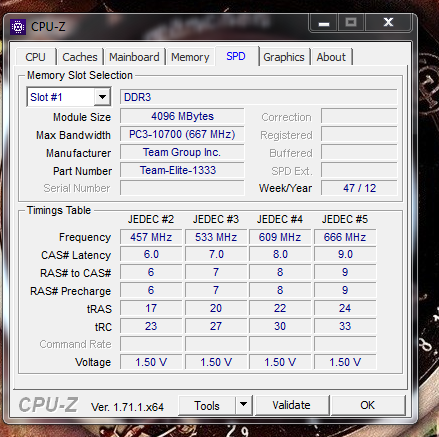Click the JEDEC #3 RAS# to CAS# value
This screenshot has height=437, width=439.
[216, 272]
